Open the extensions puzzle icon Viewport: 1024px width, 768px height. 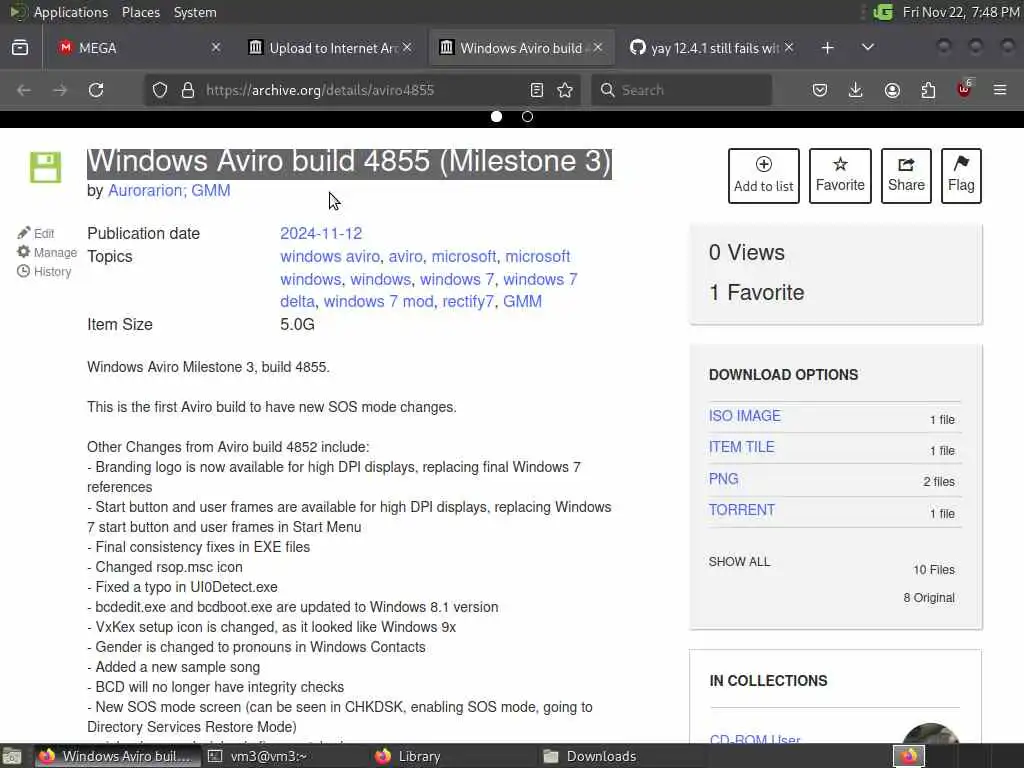point(928,90)
